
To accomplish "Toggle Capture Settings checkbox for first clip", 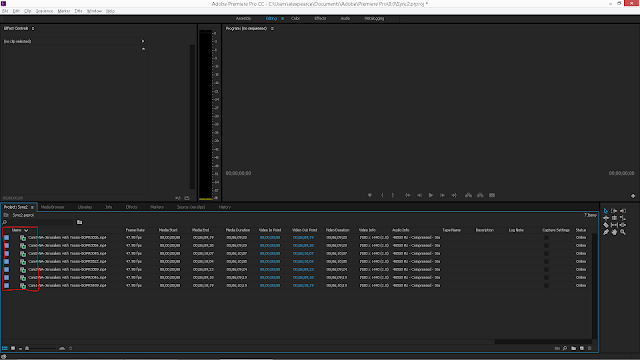I will (546, 237).
